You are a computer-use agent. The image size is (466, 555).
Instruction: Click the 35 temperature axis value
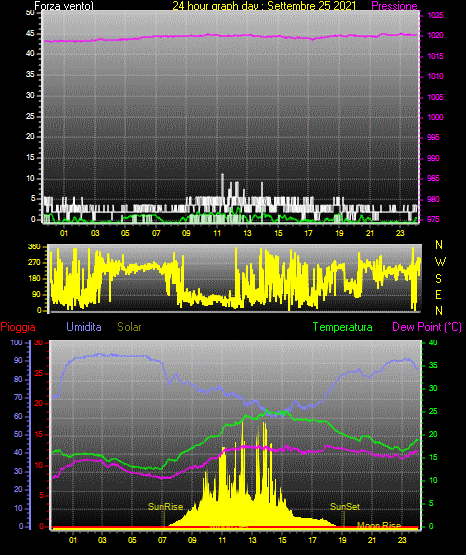point(433,365)
